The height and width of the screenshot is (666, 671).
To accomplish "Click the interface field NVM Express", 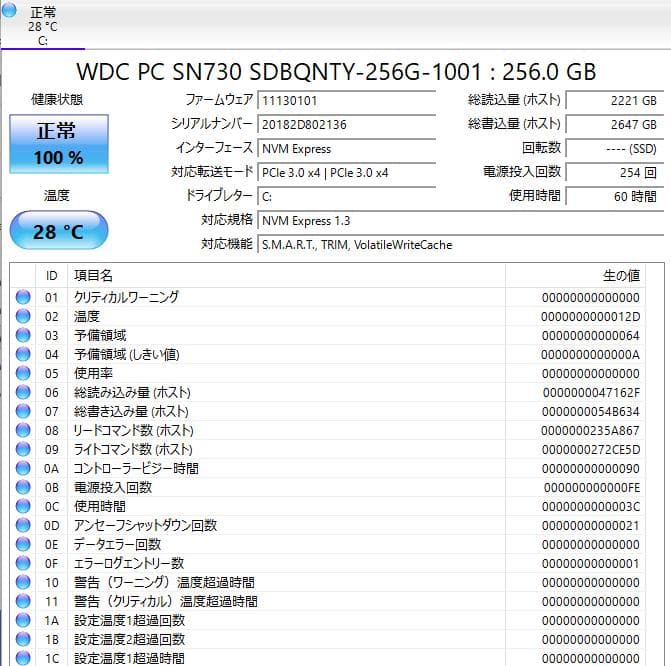I will [346, 149].
